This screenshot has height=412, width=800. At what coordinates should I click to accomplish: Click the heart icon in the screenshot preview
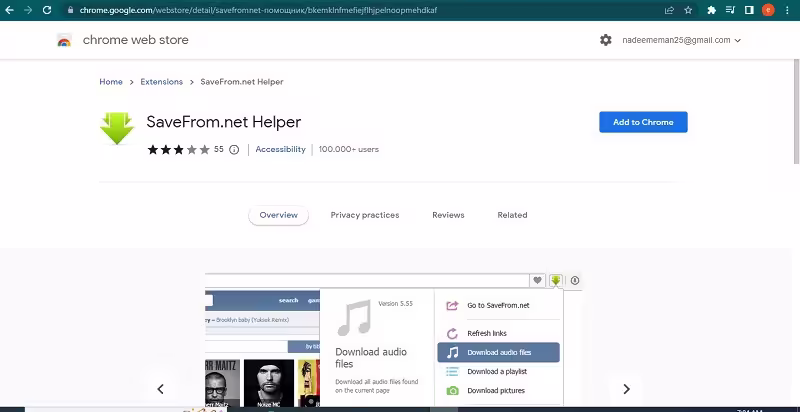point(537,280)
